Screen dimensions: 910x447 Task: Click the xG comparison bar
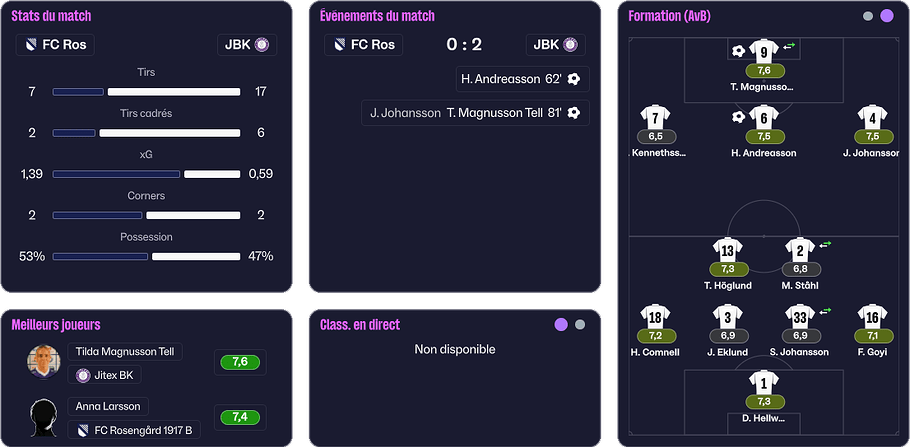146,174
